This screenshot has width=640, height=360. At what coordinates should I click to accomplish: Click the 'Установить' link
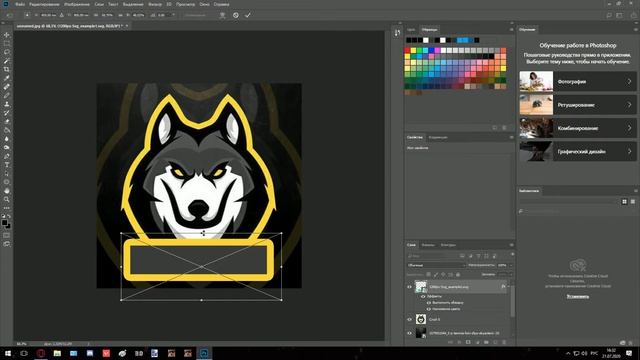click(578, 296)
